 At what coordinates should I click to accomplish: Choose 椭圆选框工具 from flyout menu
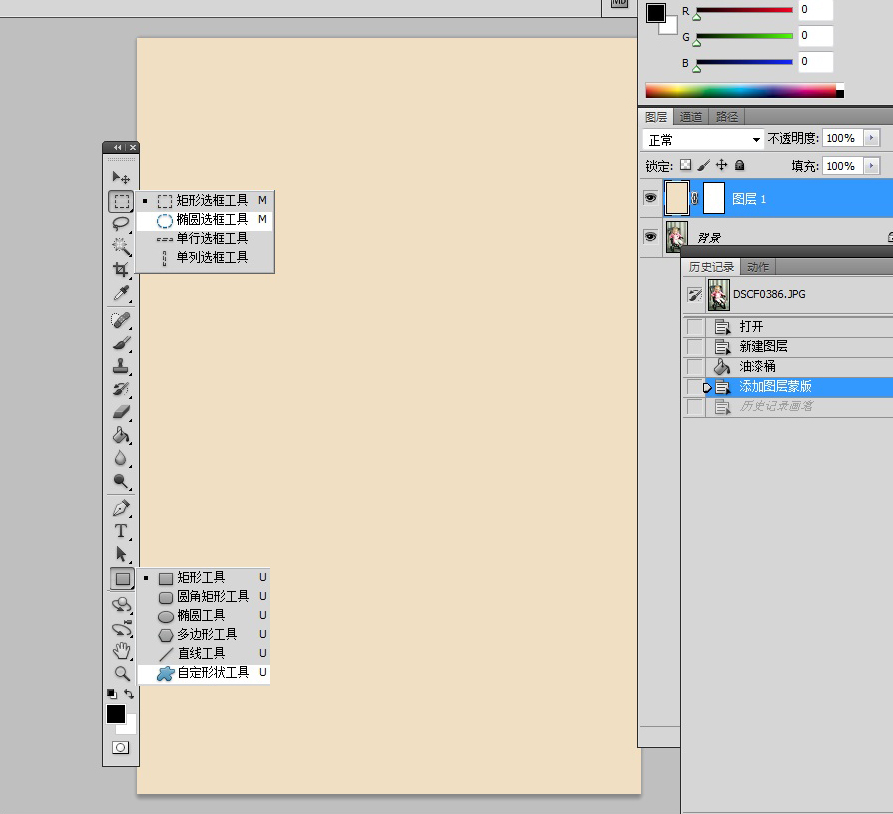205,219
